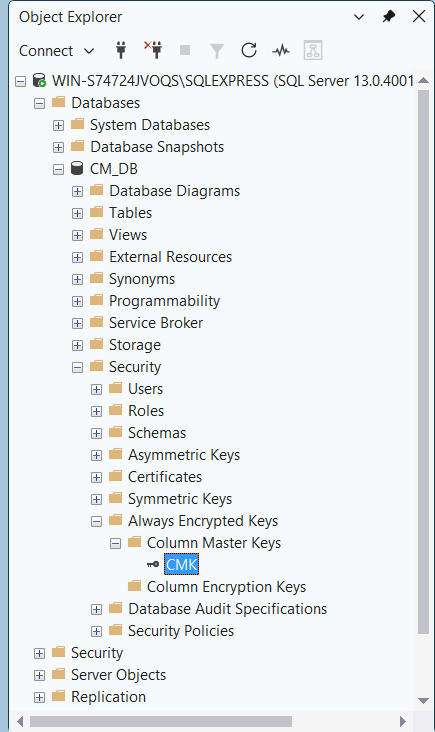Viewport: 435px width, 732px height.
Task: Click the key icon beside CMK
Action: (153, 564)
